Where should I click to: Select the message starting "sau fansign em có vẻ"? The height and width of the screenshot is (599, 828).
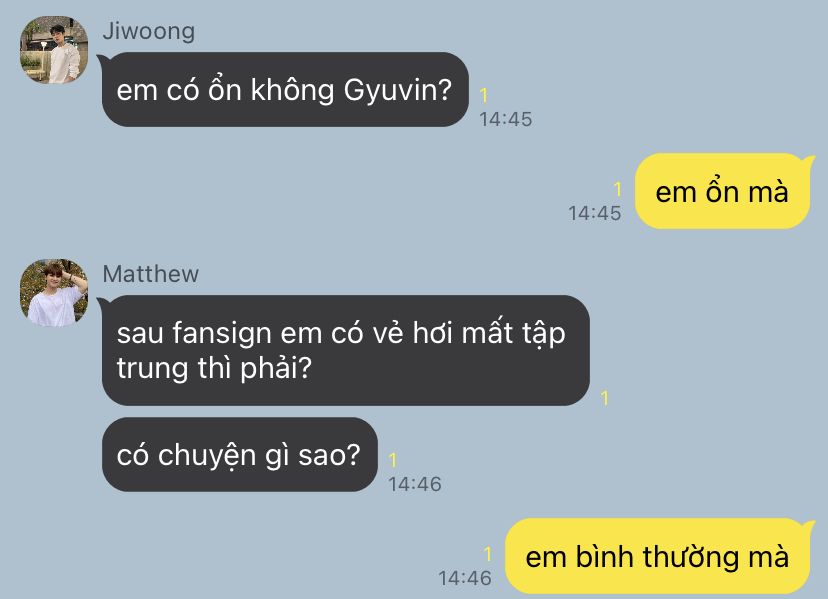tap(346, 350)
